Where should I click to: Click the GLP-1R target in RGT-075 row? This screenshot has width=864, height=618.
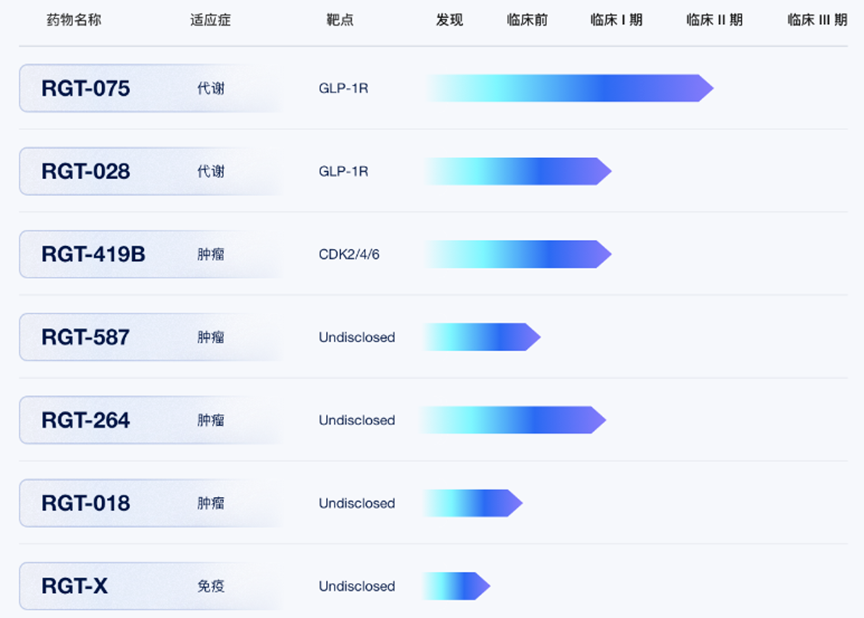coord(343,89)
